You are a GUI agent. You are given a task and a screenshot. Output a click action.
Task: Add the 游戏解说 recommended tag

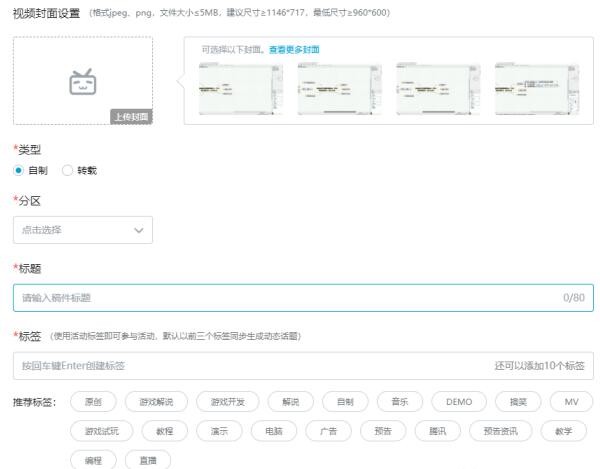click(156, 402)
